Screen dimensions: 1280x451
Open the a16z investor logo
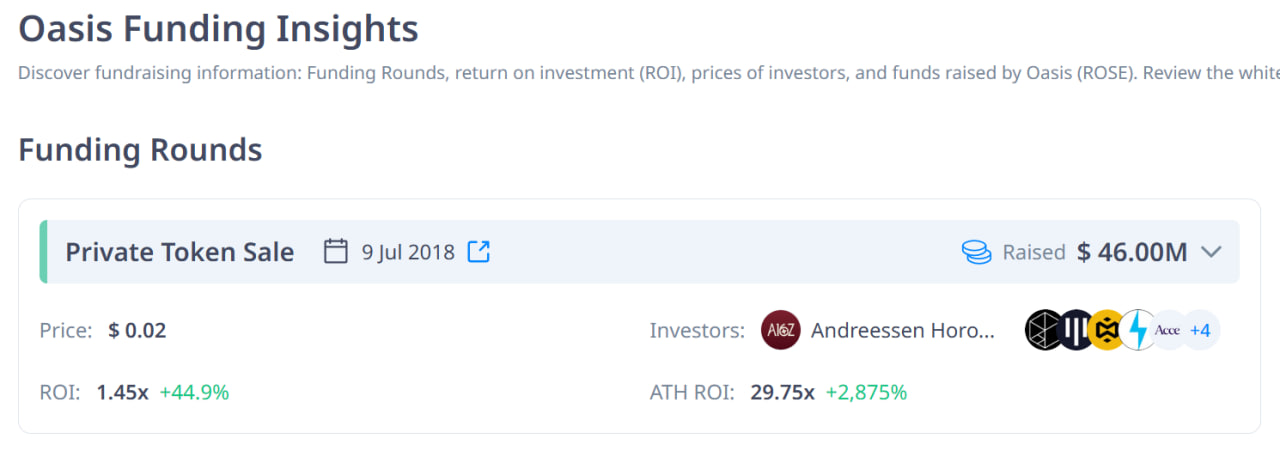point(781,330)
